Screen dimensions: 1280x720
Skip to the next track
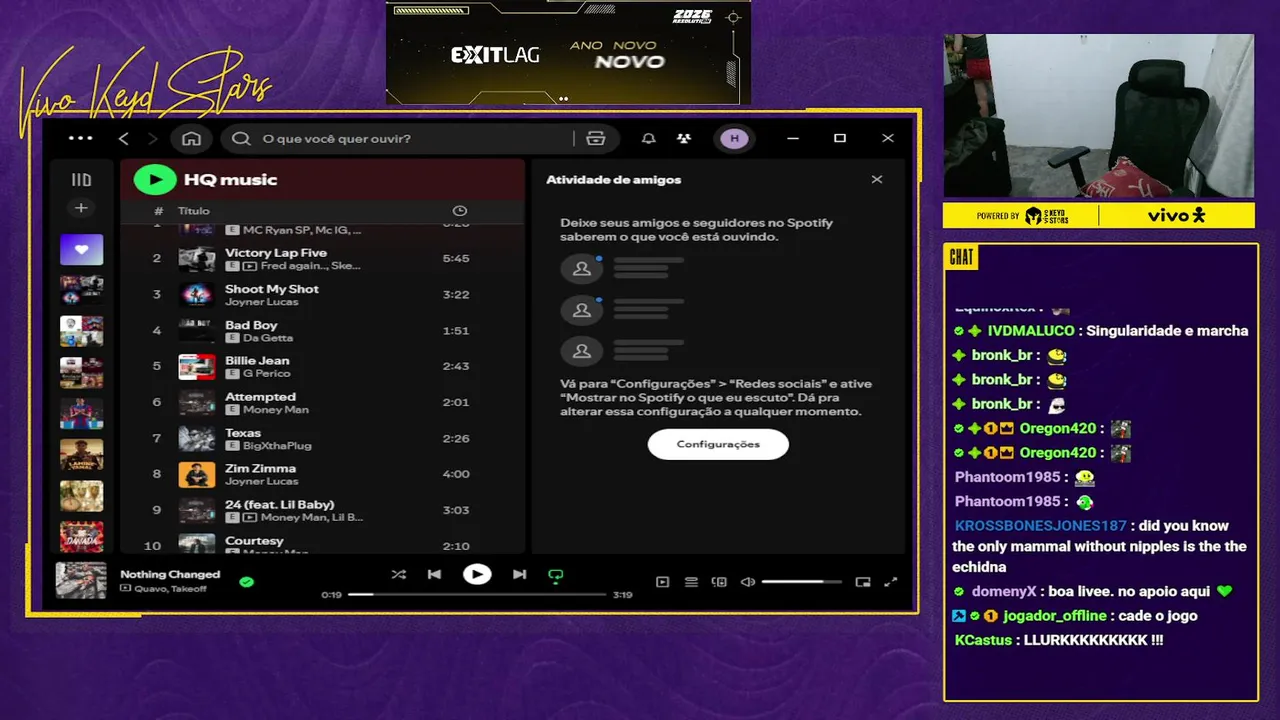519,575
